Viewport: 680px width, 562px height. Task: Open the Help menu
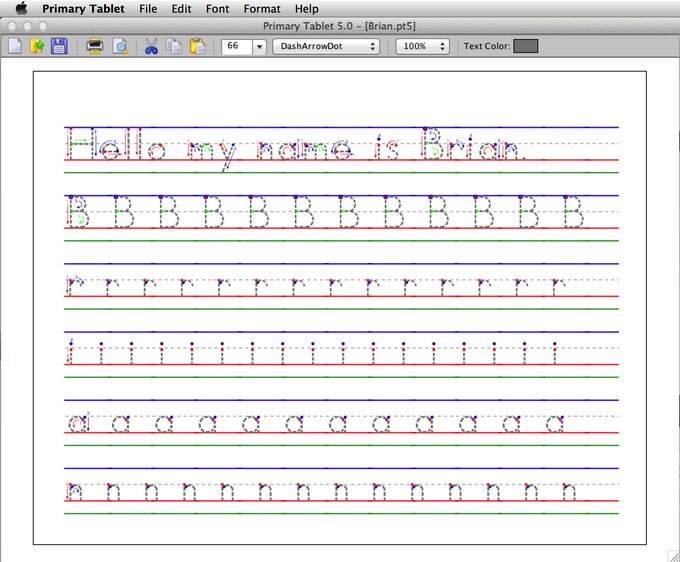pyautogui.click(x=306, y=8)
